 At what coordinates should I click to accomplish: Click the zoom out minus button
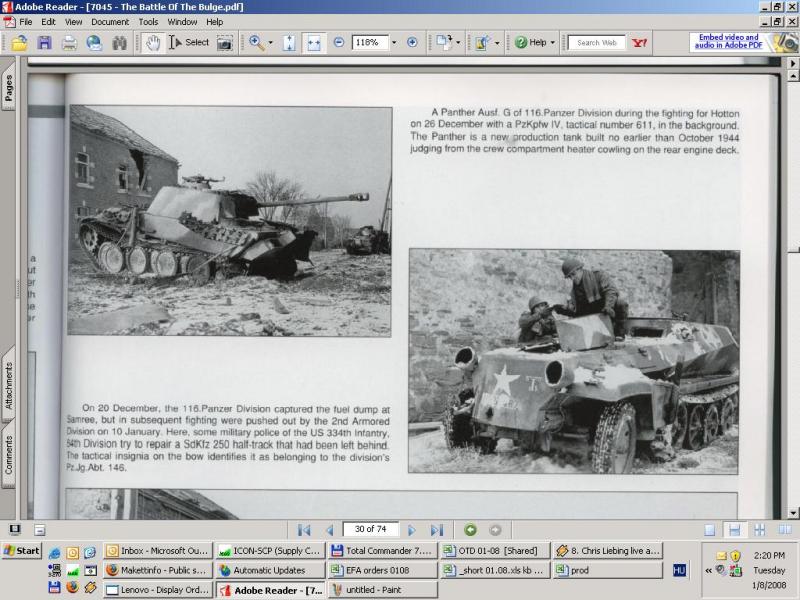tap(338, 43)
